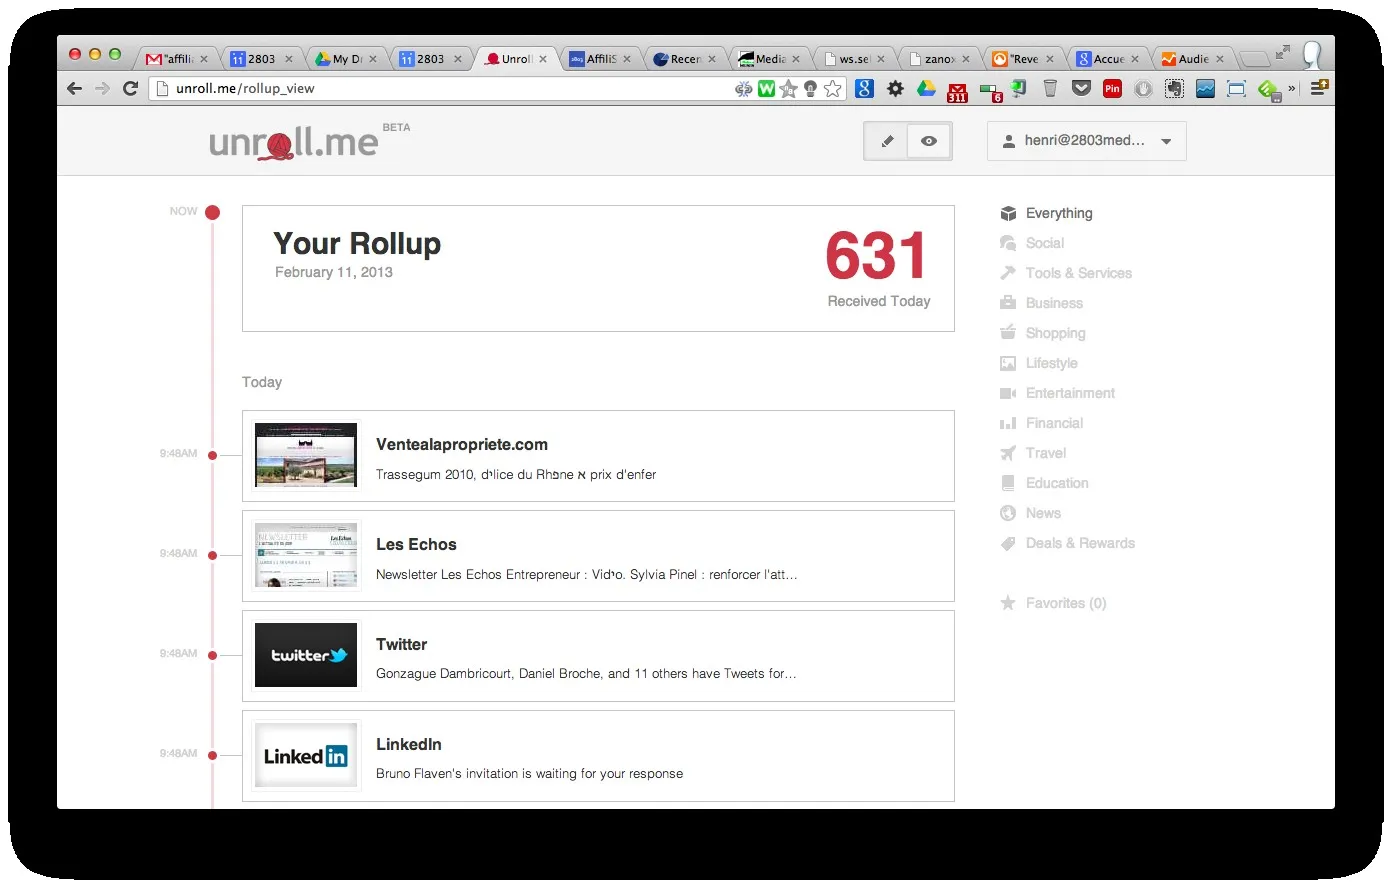The width and height of the screenshot is (1392, 888).
Task: Open the Gmail extension showing 311
Action: coord(957,91)
